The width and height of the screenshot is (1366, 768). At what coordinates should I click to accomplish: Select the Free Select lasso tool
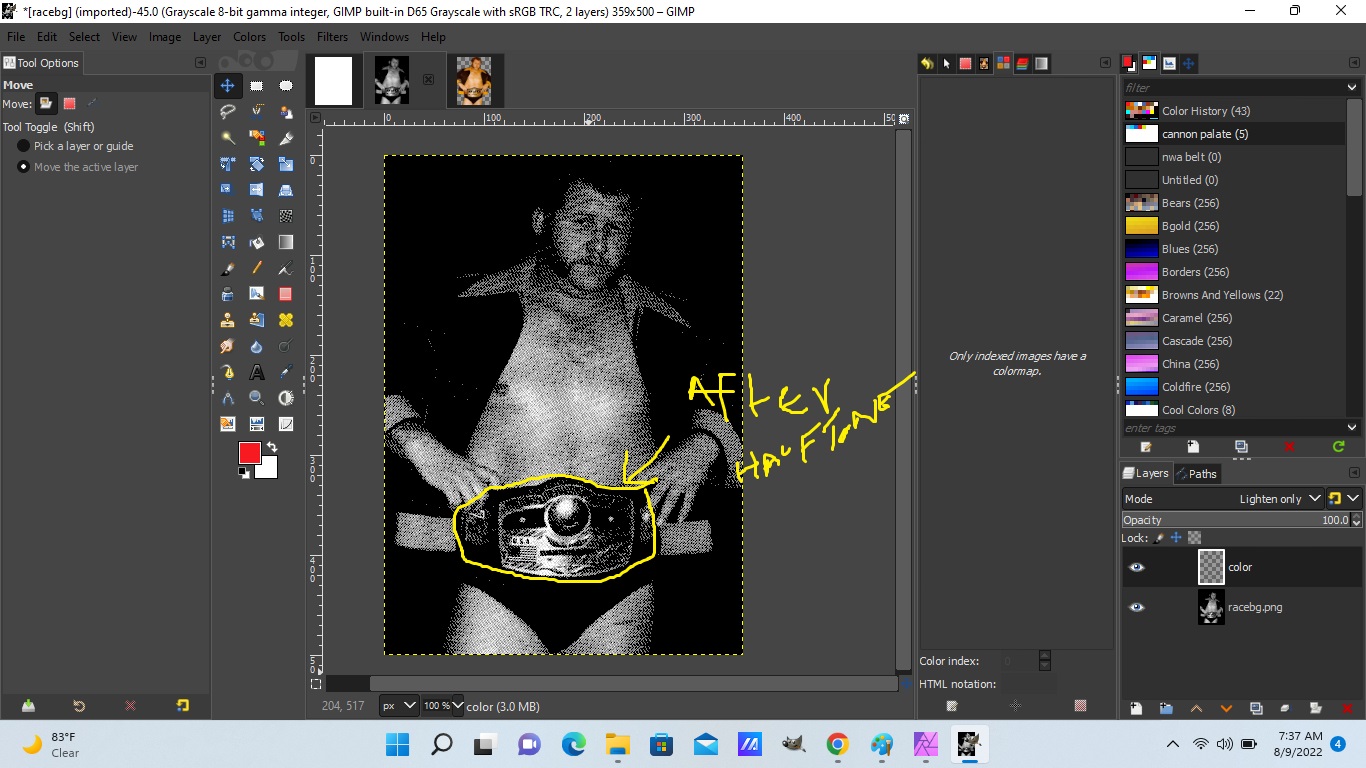click(x=228, y=111)
